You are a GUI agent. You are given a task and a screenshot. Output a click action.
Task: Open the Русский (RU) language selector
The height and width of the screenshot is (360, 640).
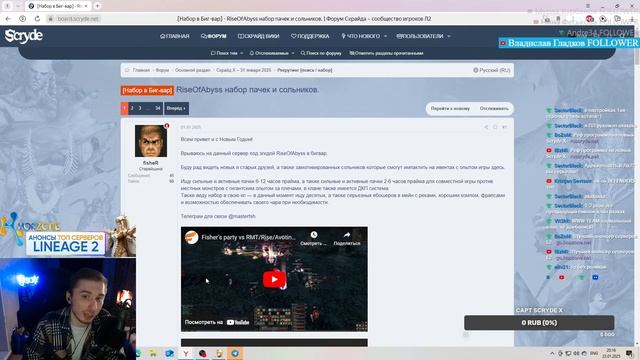tap(491, 70)
